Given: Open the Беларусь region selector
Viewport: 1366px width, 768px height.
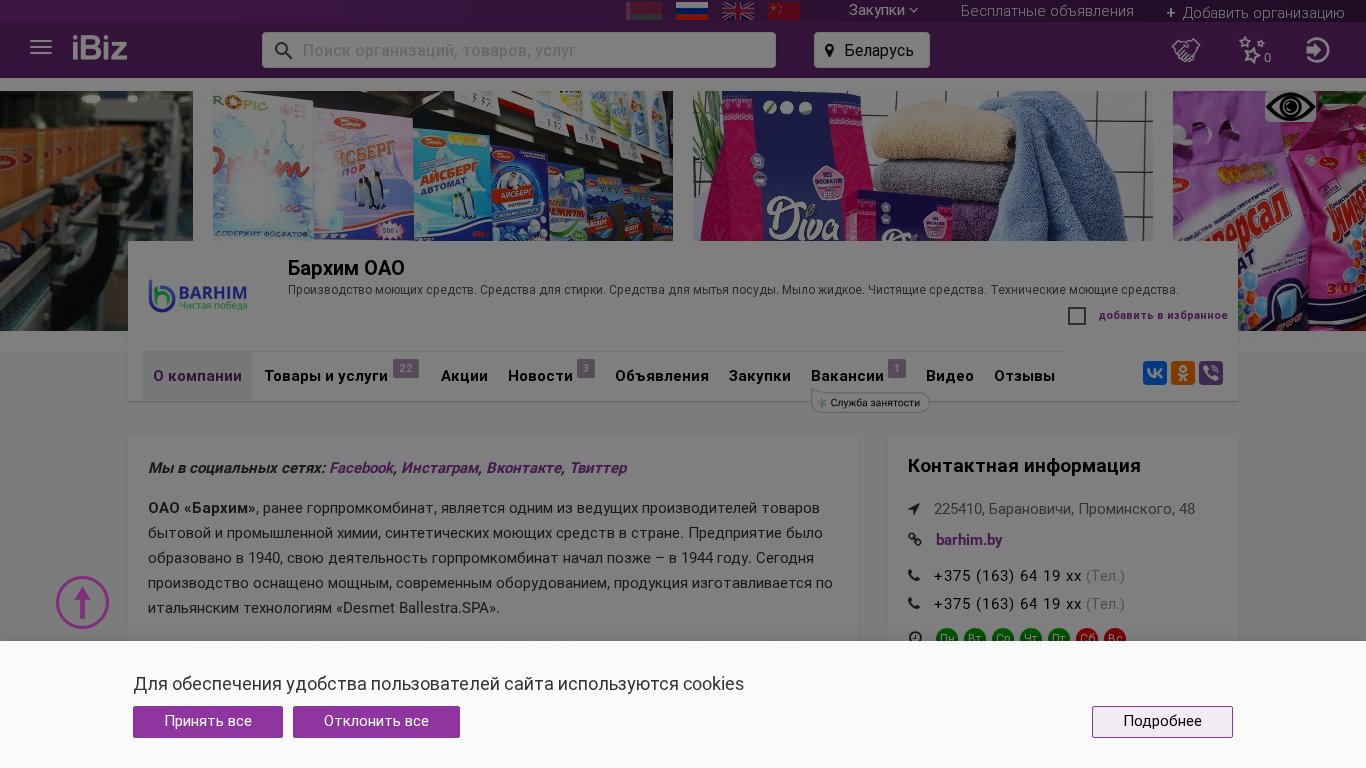Looking at the screenshot, I should (x=872, y=50).
